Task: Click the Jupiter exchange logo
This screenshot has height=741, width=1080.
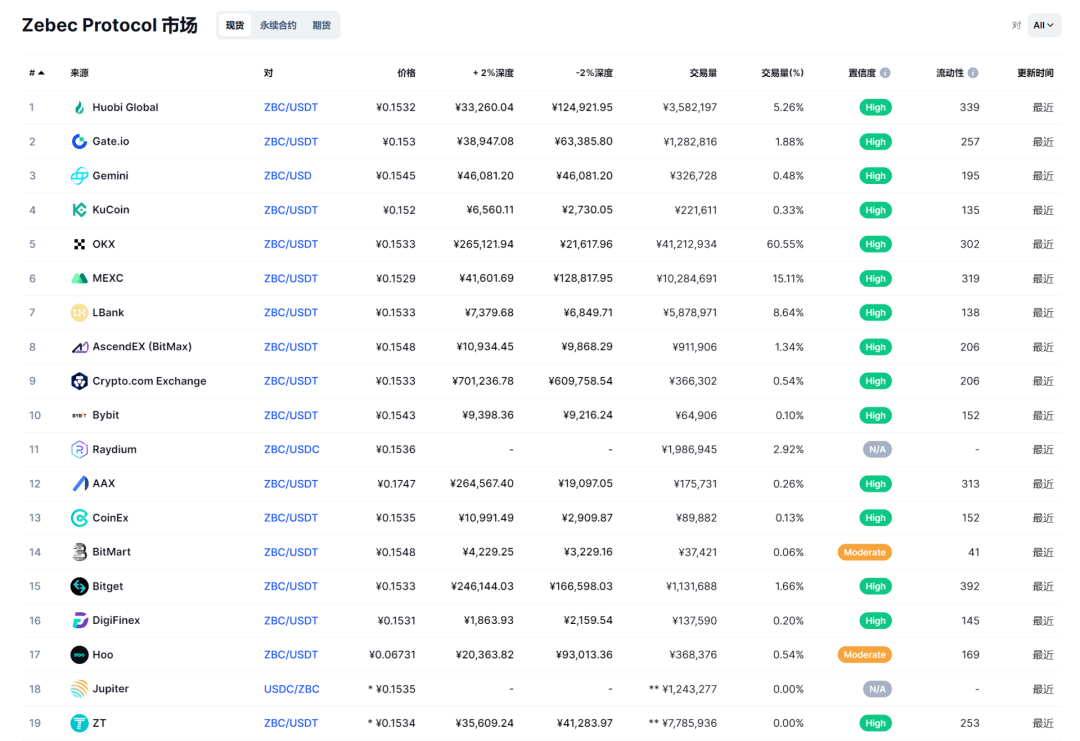Action: 79,689
